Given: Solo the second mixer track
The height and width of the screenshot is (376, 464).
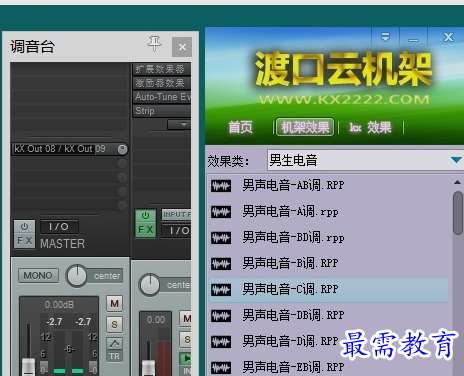Looking at the screenshot, I should pos(186,340).
